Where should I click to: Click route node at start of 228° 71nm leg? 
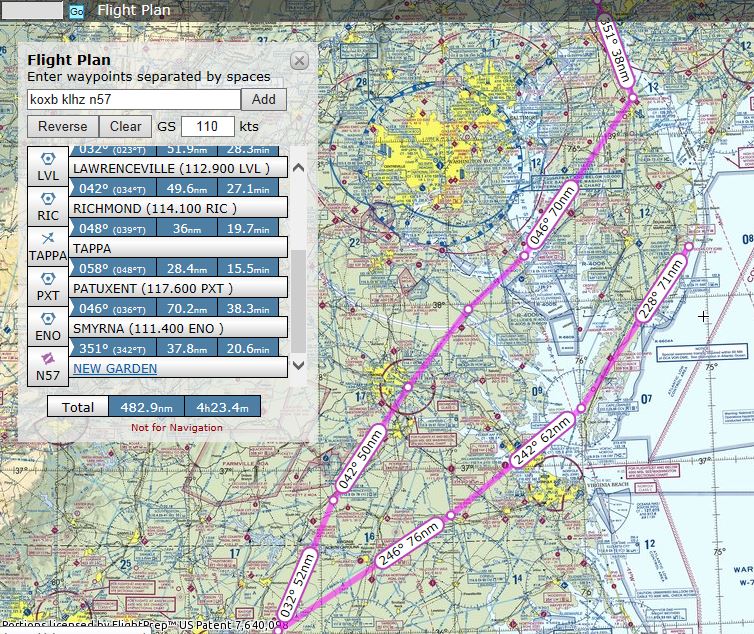(x=689, y=247)
